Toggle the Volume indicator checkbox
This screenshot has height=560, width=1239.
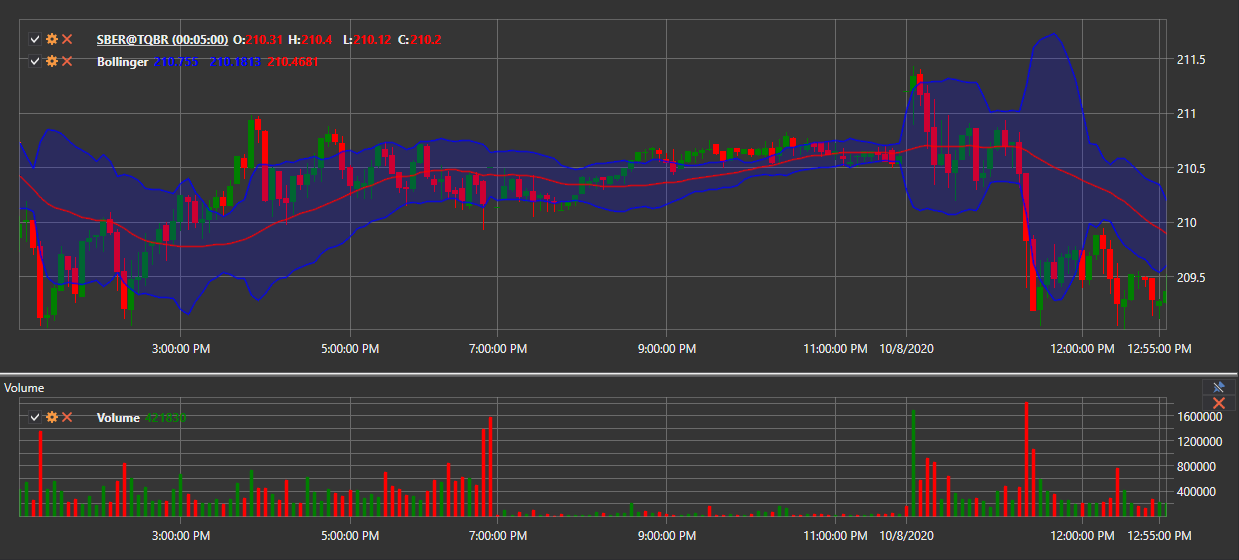click(35, 417)
